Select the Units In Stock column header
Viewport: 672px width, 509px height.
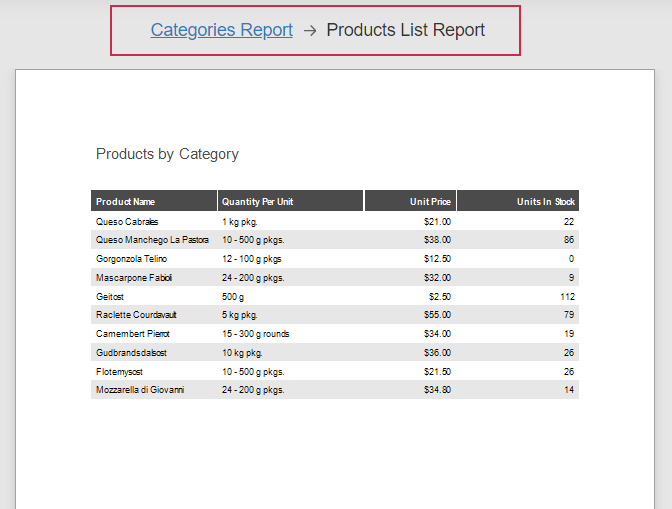pos(546,202)
